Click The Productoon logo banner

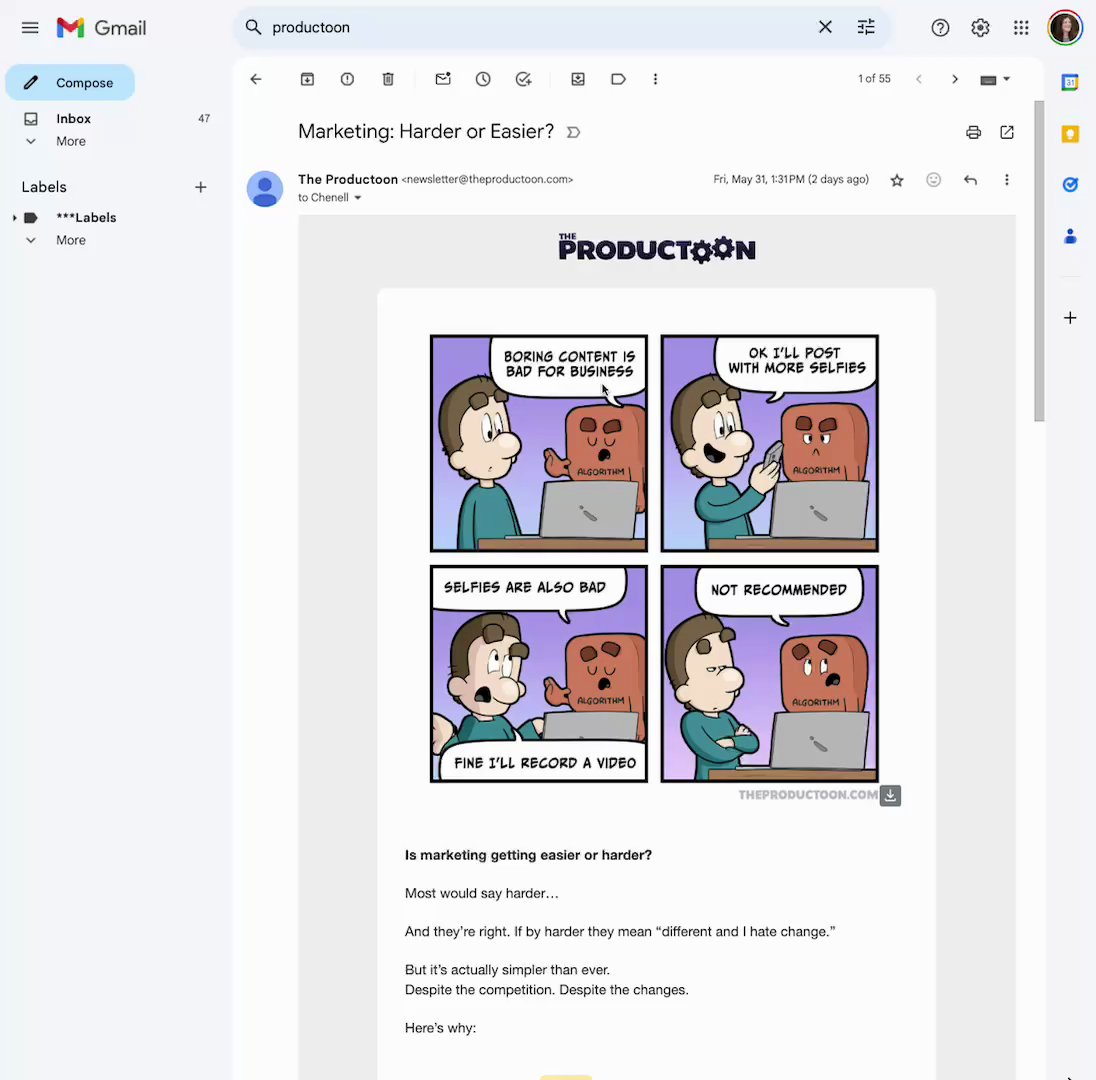coord(657,247)
